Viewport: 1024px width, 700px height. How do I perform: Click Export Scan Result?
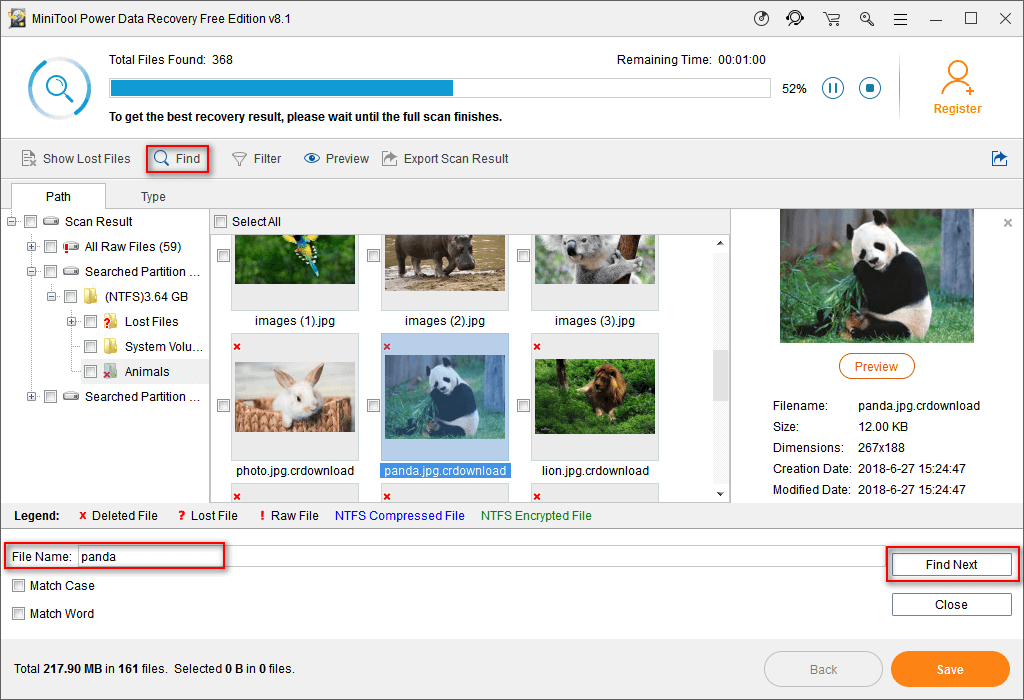point(445,159)
